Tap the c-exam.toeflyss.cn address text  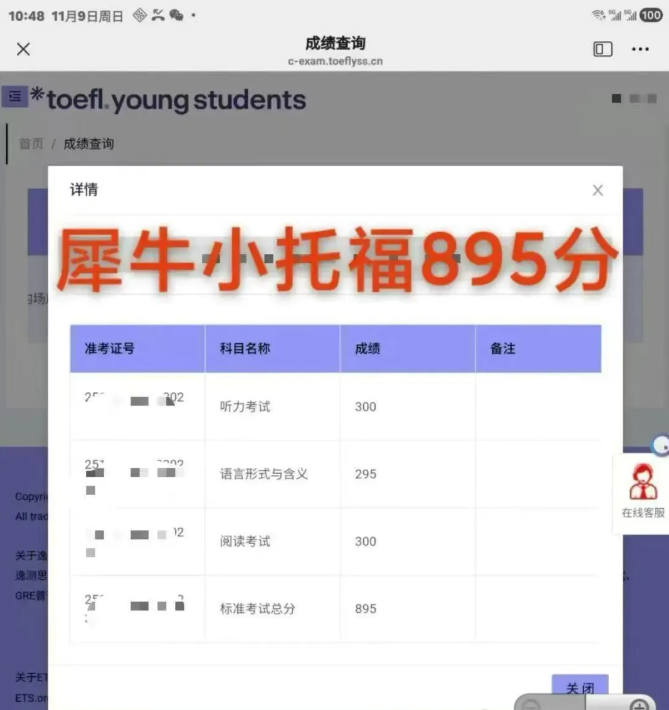click(x=334, y=61)
